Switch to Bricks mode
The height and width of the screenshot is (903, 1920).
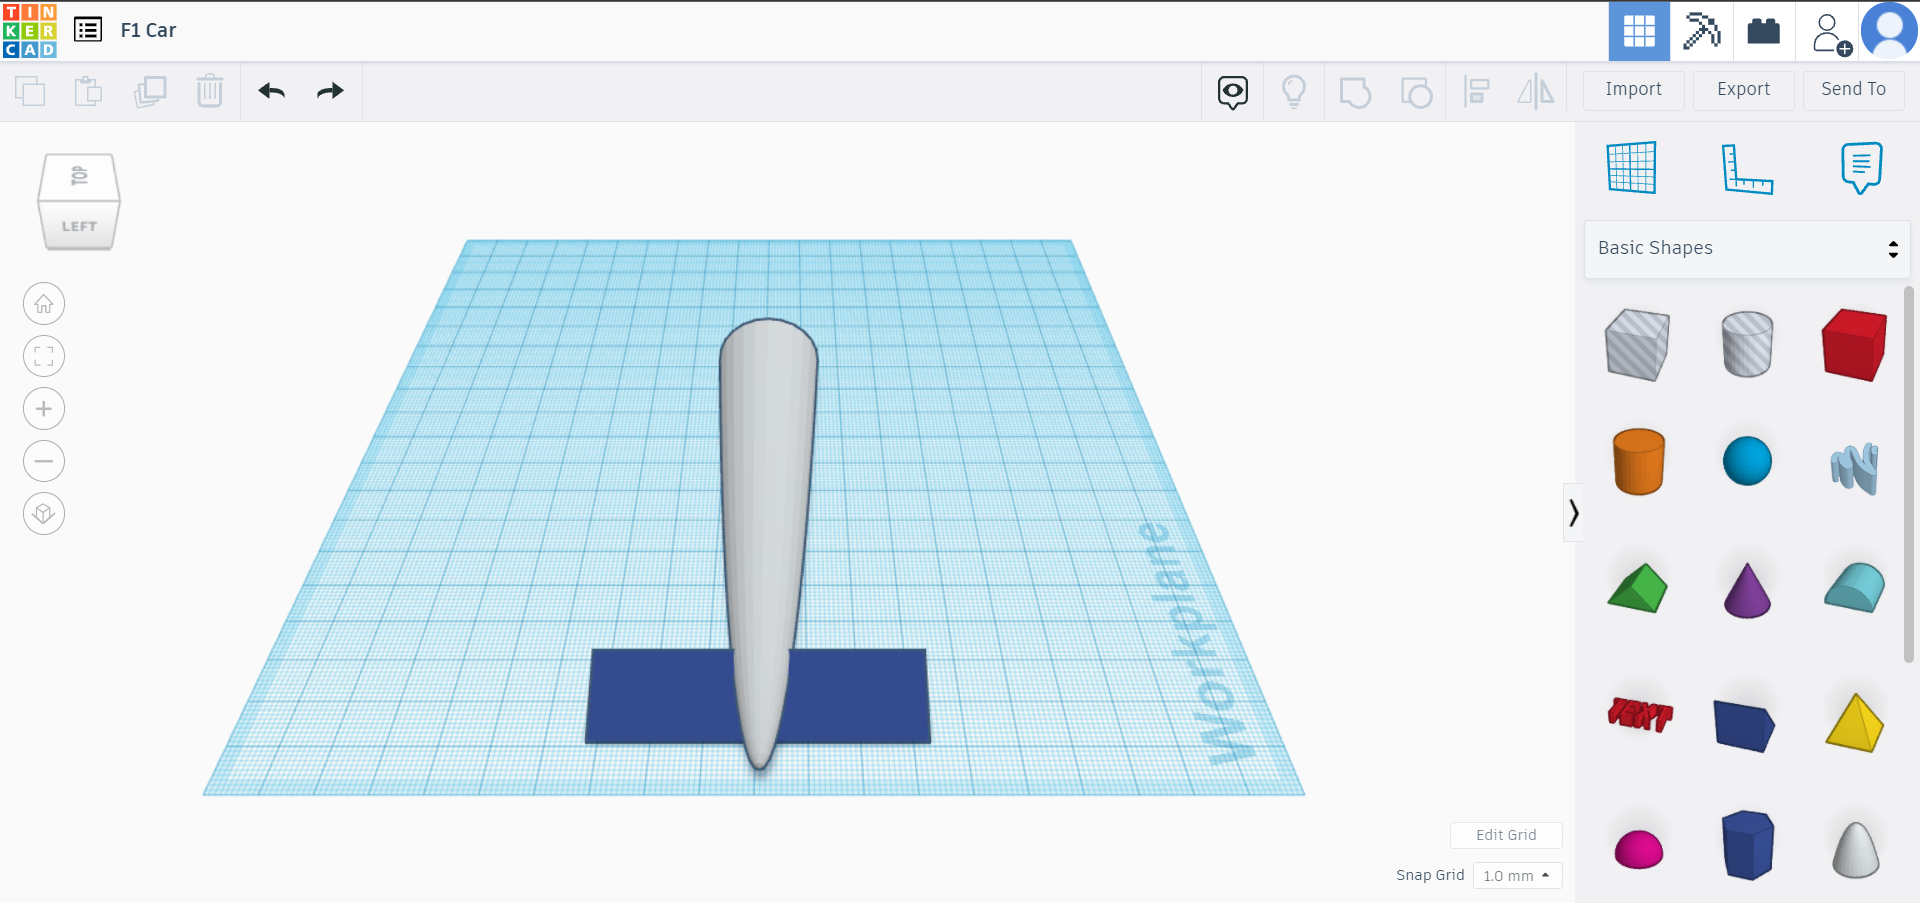pyautogui.click(x=1763, y=31)
